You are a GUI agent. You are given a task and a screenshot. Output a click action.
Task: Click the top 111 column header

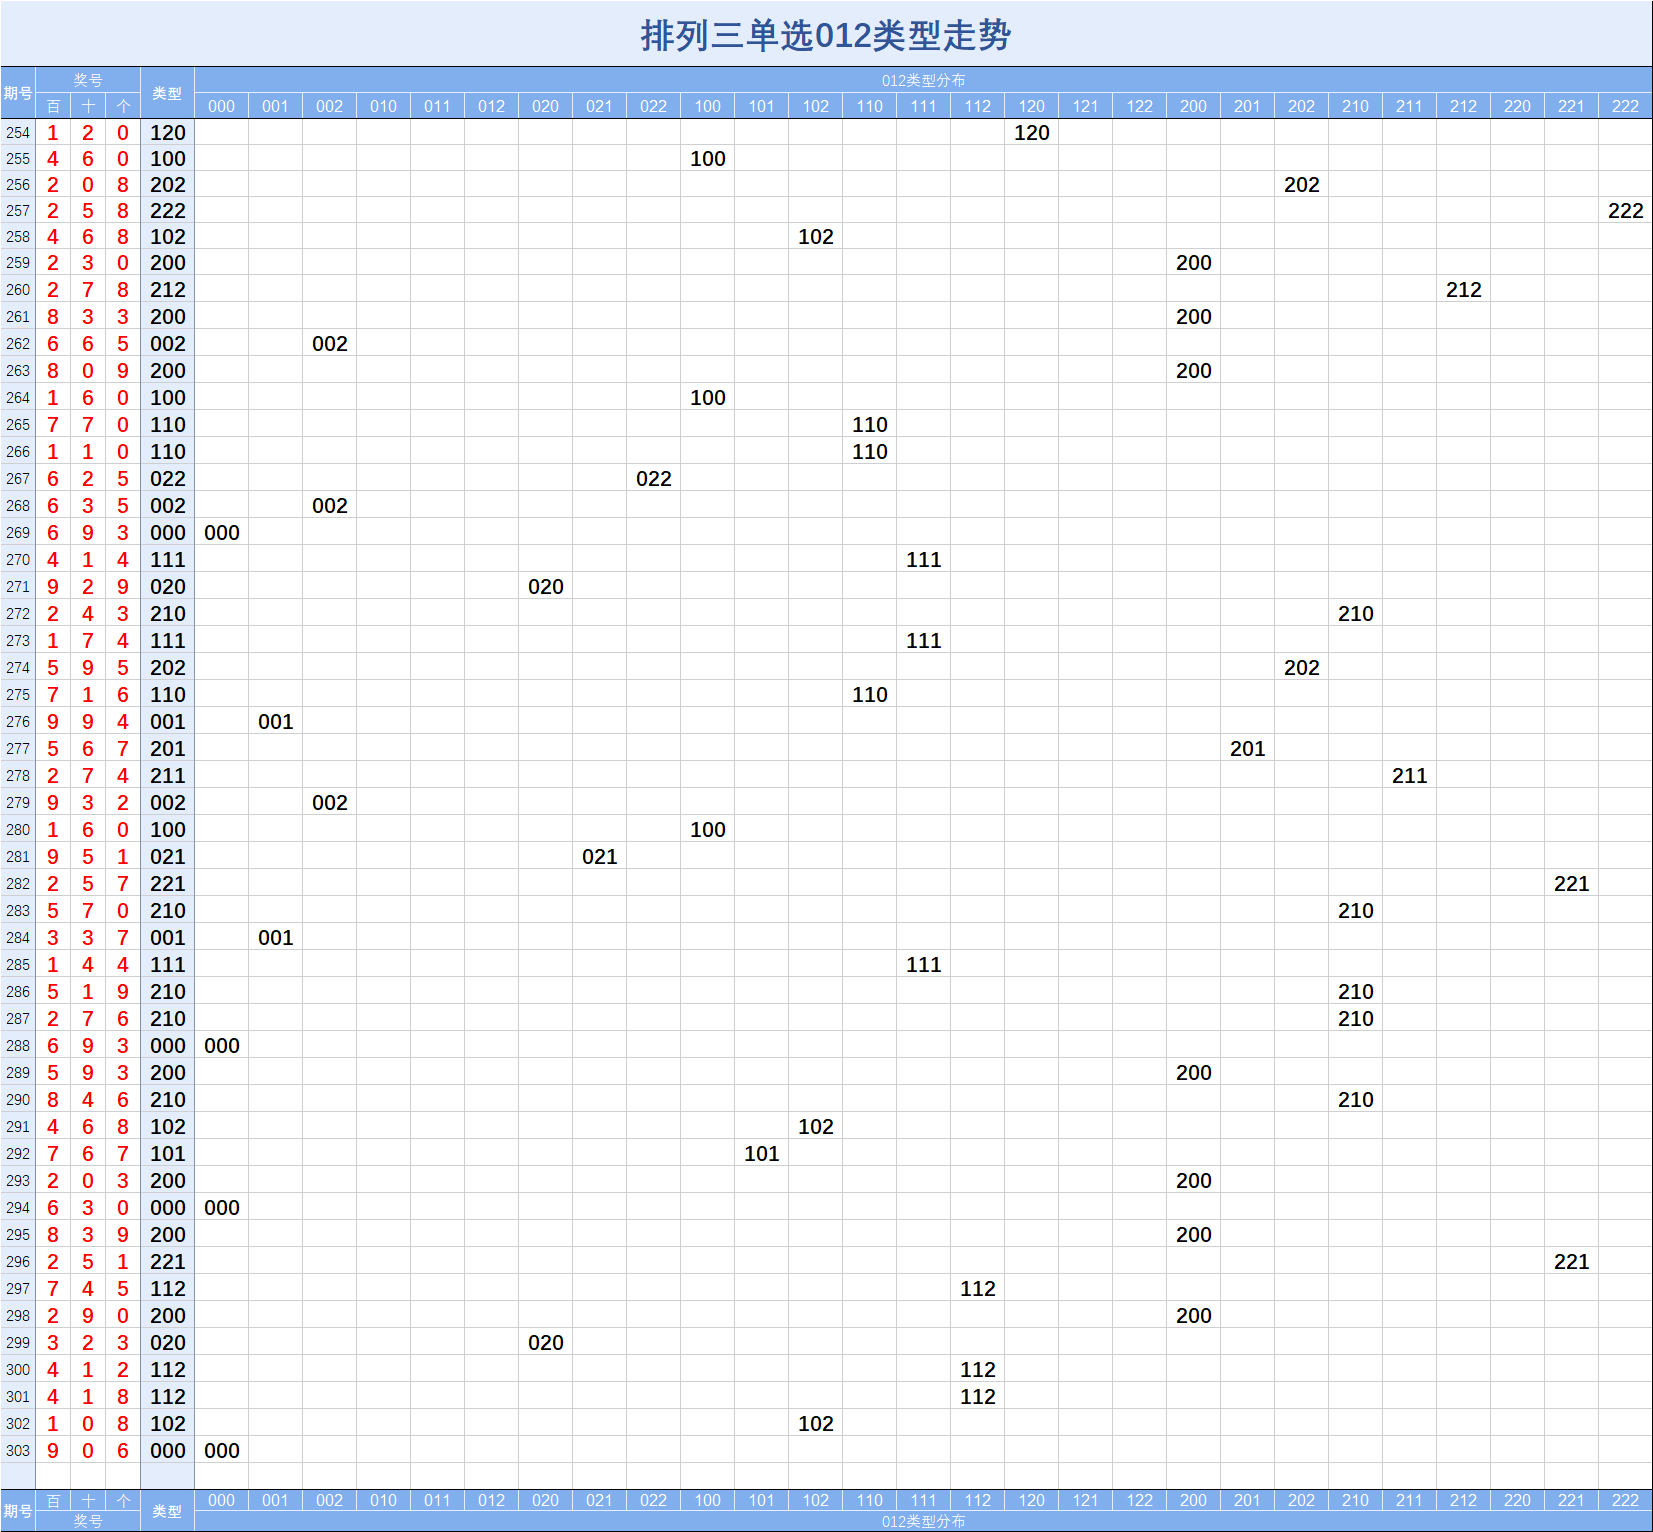(x=924, y=106)
